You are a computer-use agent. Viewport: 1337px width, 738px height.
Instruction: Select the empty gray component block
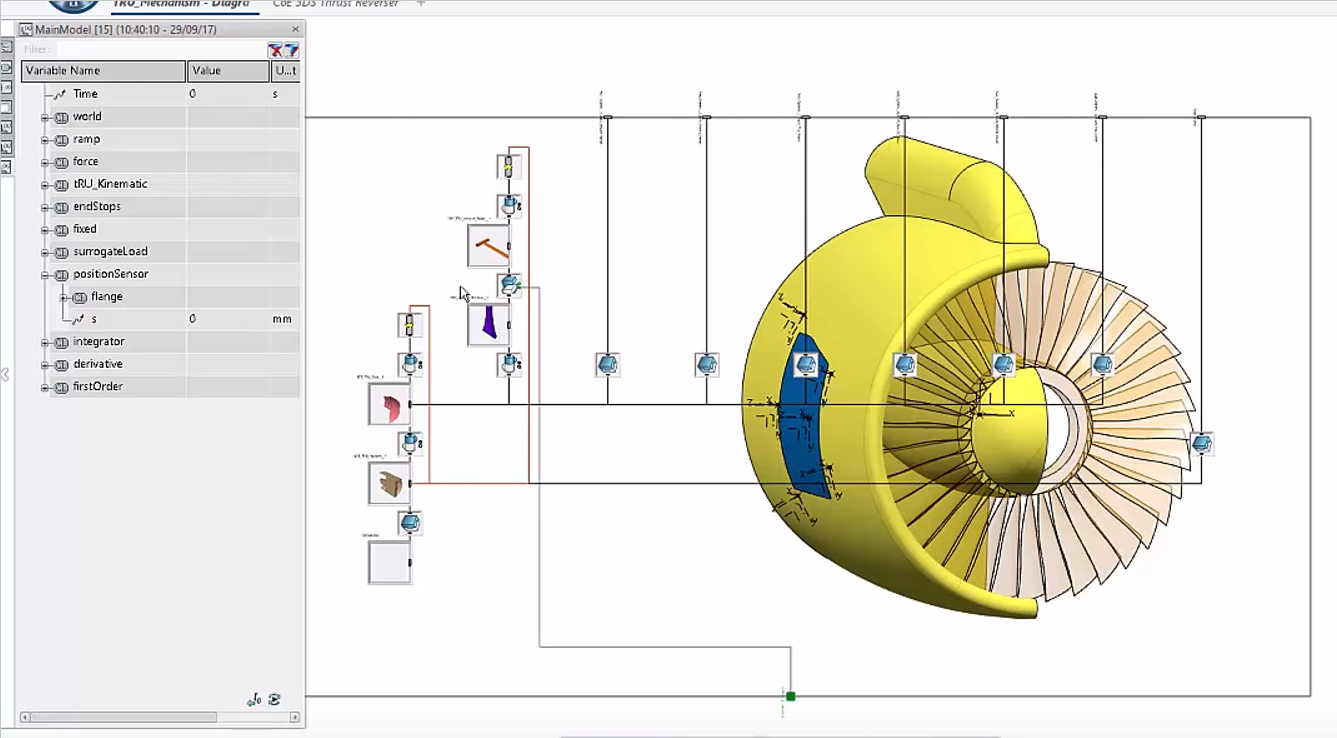coord(389,562)
